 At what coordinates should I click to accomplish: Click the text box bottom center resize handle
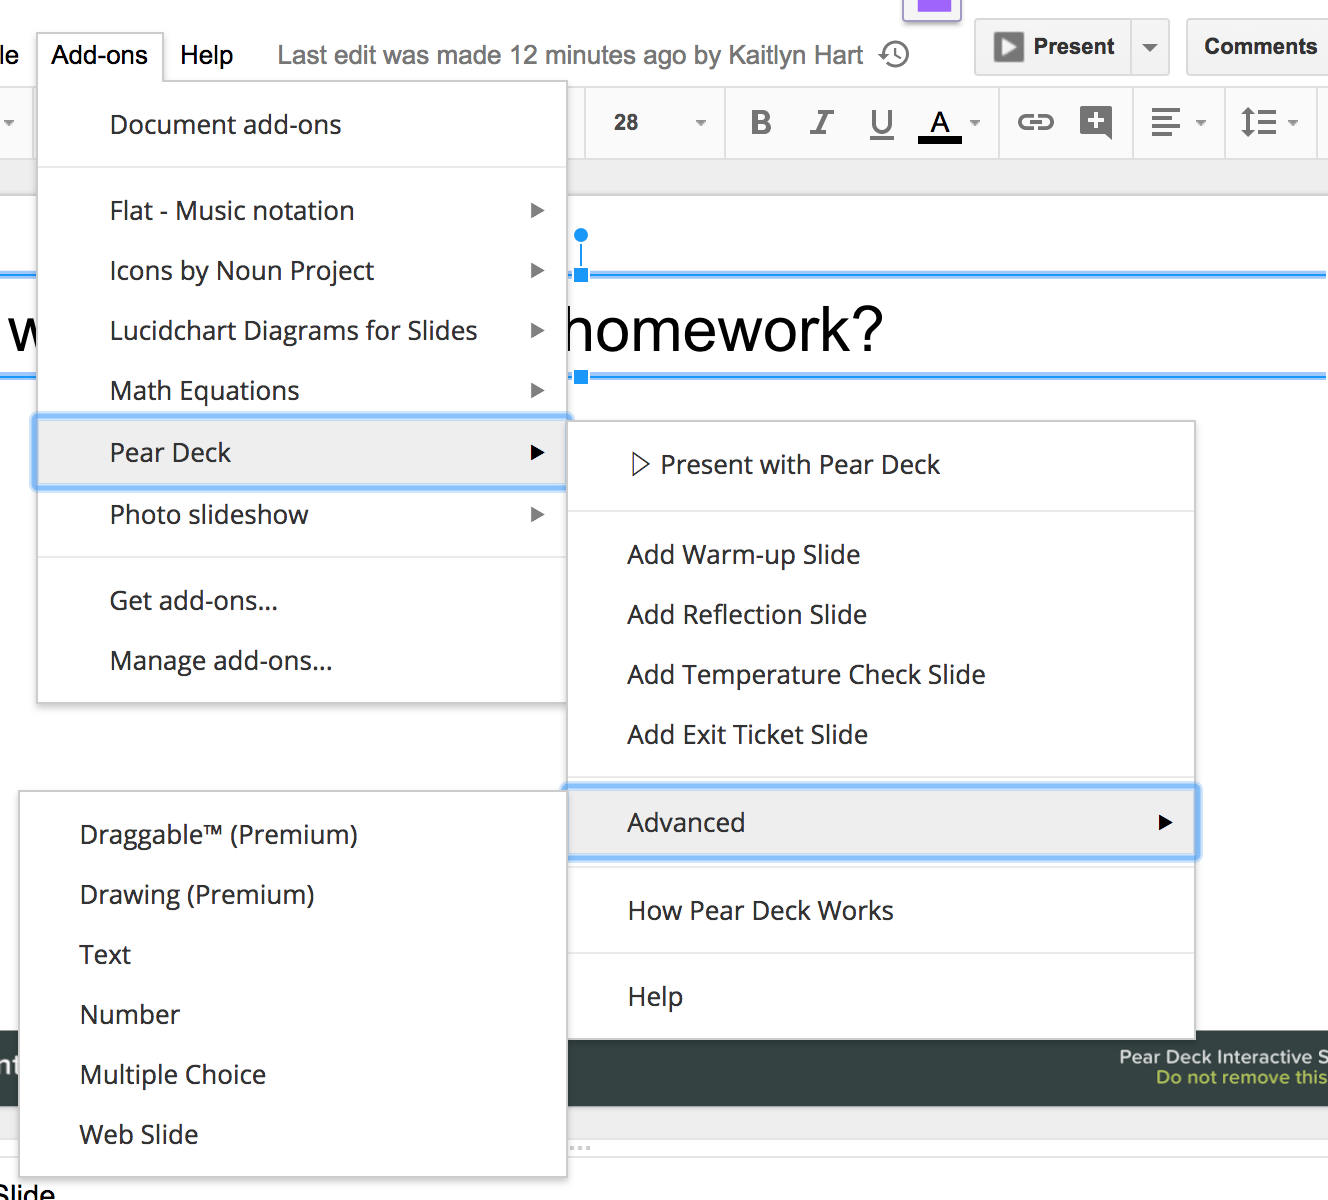(581, 377)
